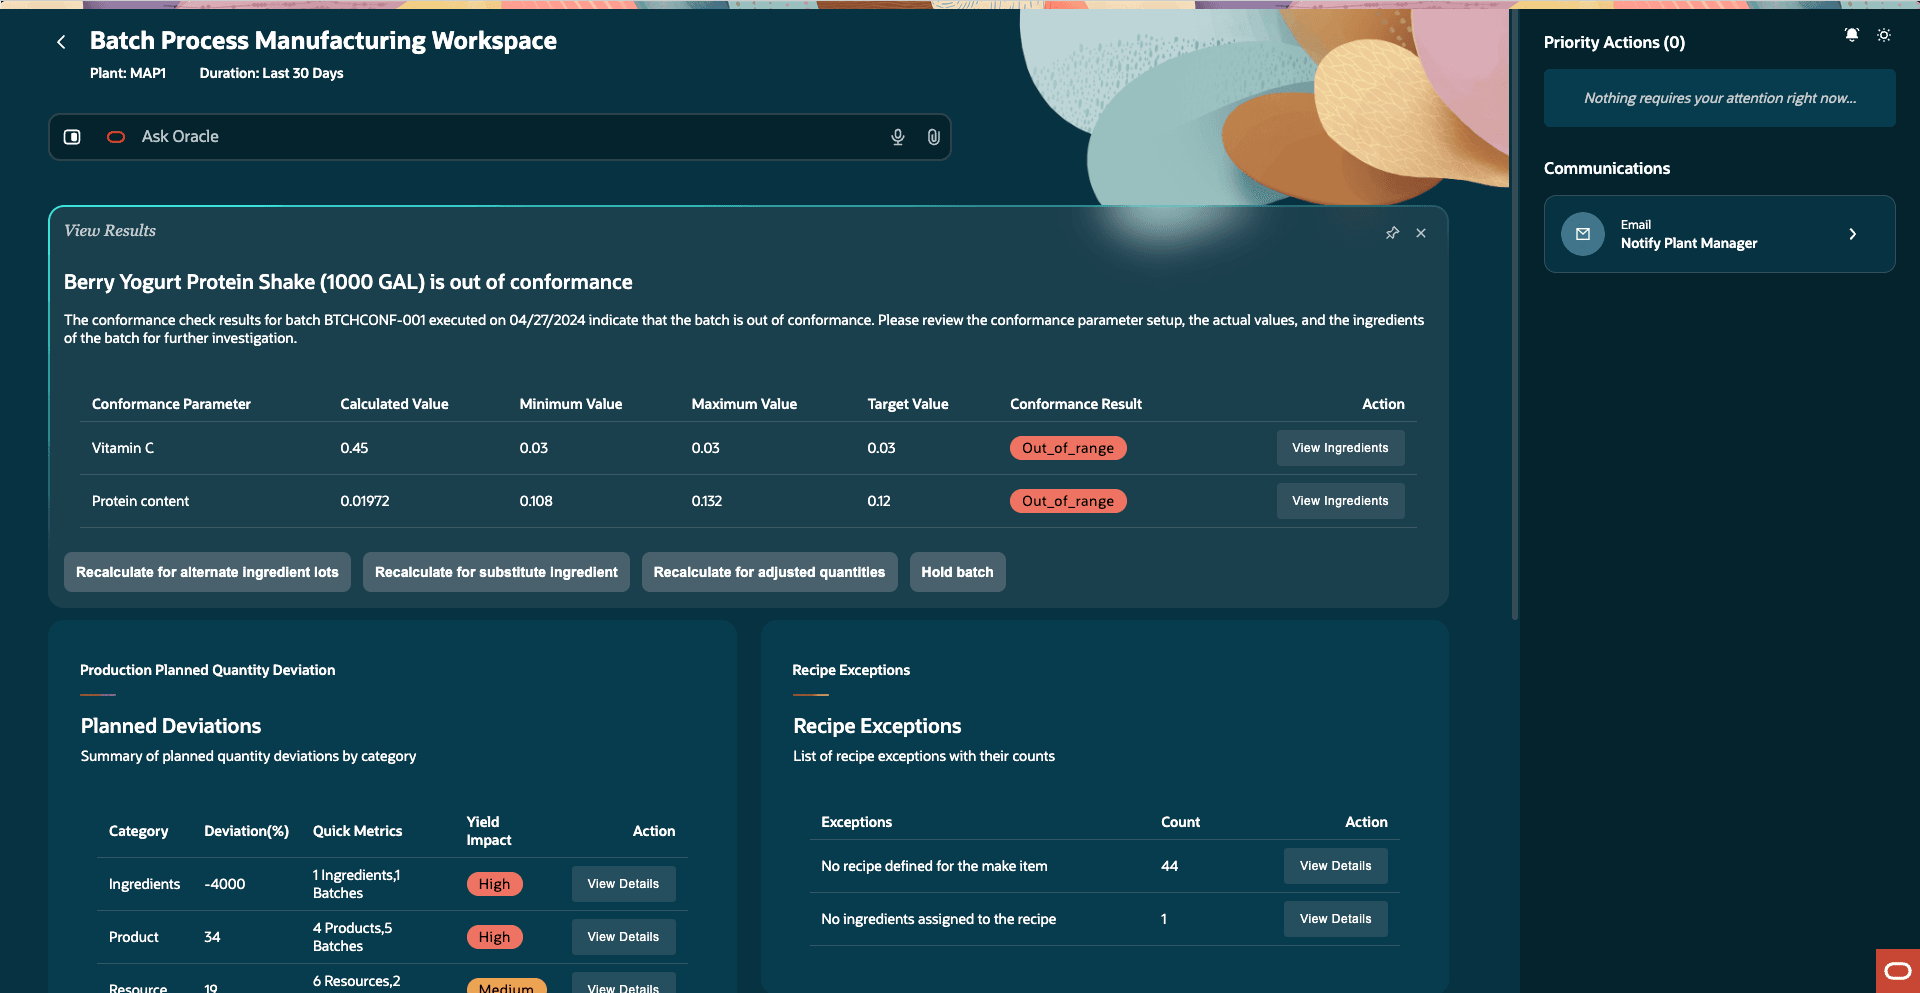Click the Ask Oracle input field
Viewport: 1920px width, 993px height.
coord(500,137)
